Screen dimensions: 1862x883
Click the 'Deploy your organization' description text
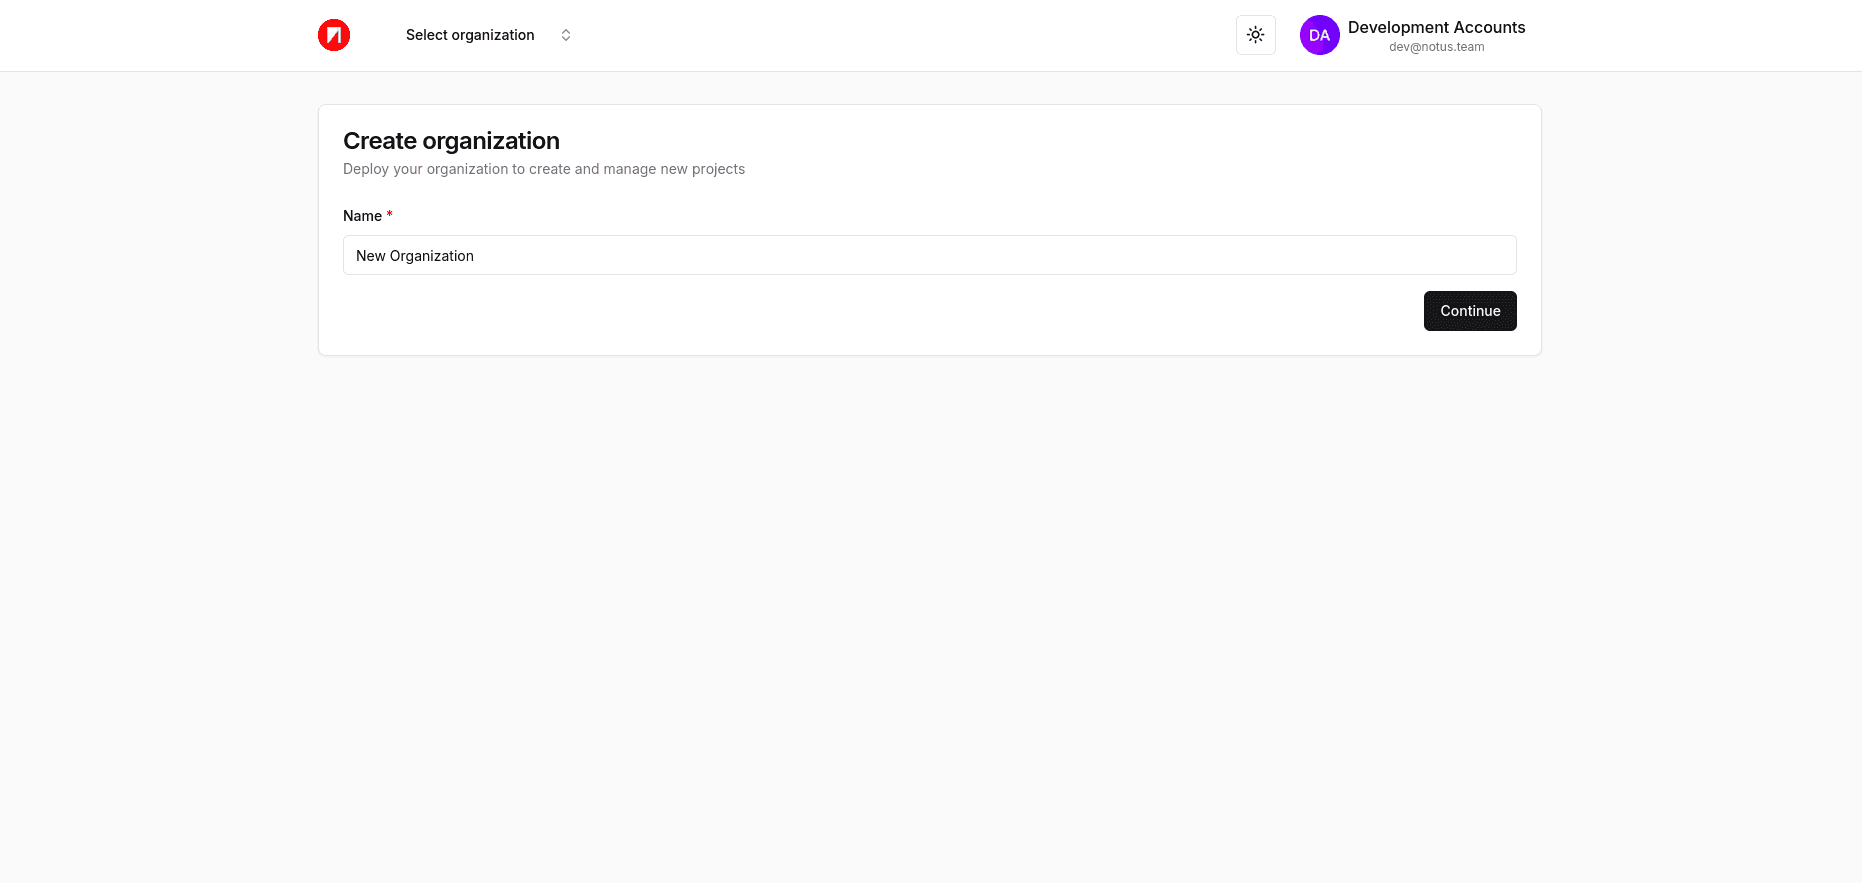click(543, 169)
